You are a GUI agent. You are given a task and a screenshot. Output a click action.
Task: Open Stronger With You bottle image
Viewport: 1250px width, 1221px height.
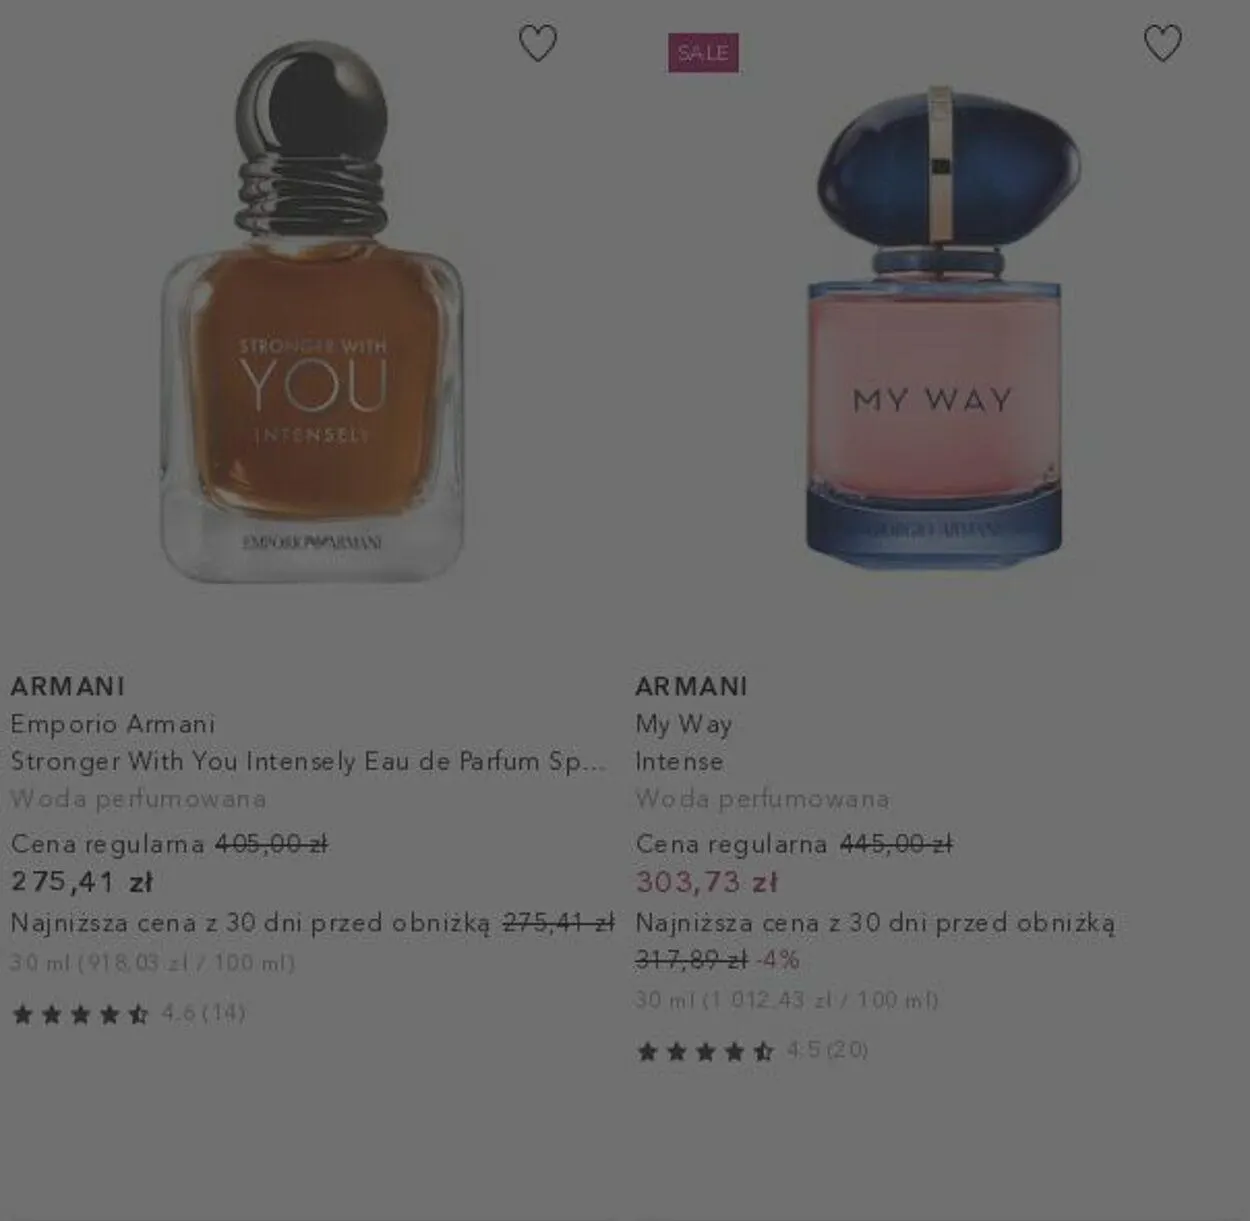tap(312, 312)
